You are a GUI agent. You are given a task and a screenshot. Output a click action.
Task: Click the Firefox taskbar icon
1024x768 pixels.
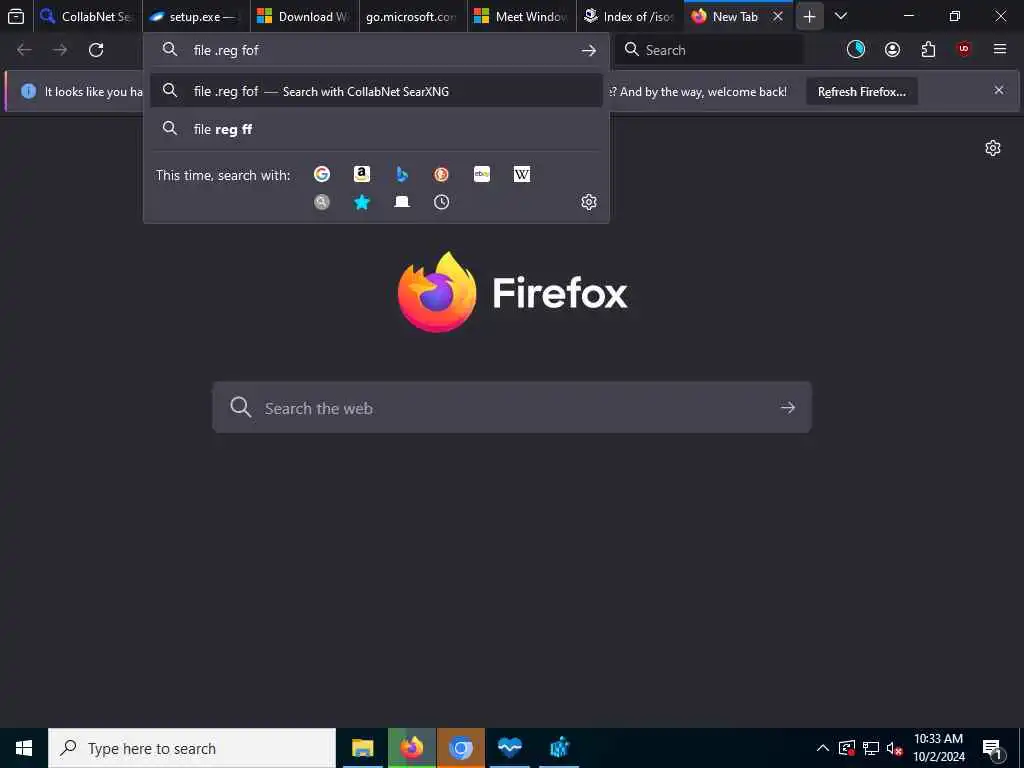[411, 748]
